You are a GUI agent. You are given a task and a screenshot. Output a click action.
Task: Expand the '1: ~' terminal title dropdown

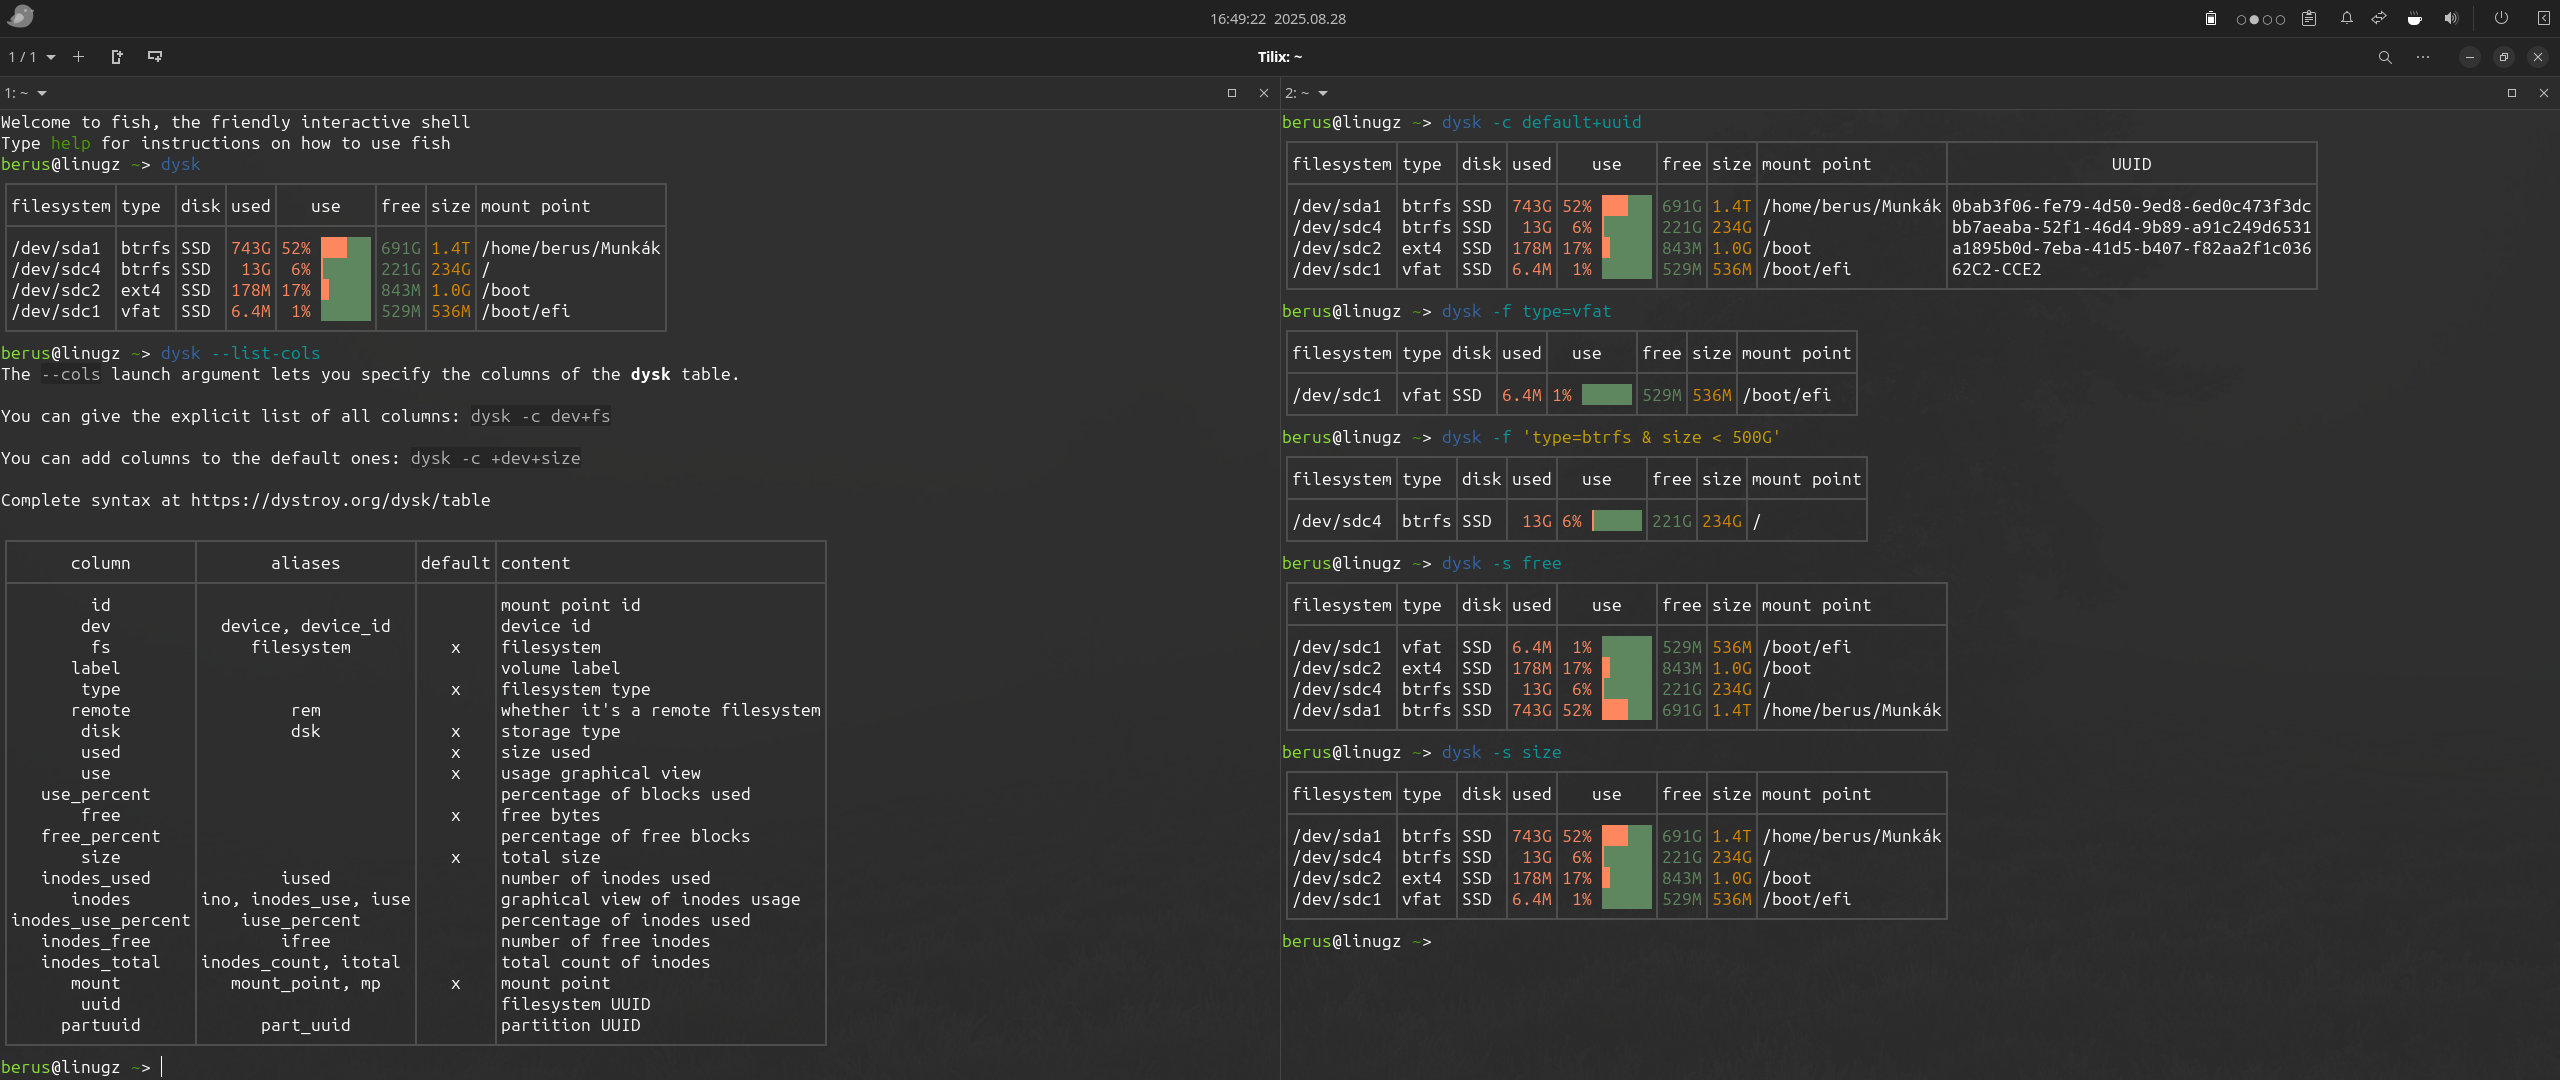pyautogui.click(x=26, y=93)
